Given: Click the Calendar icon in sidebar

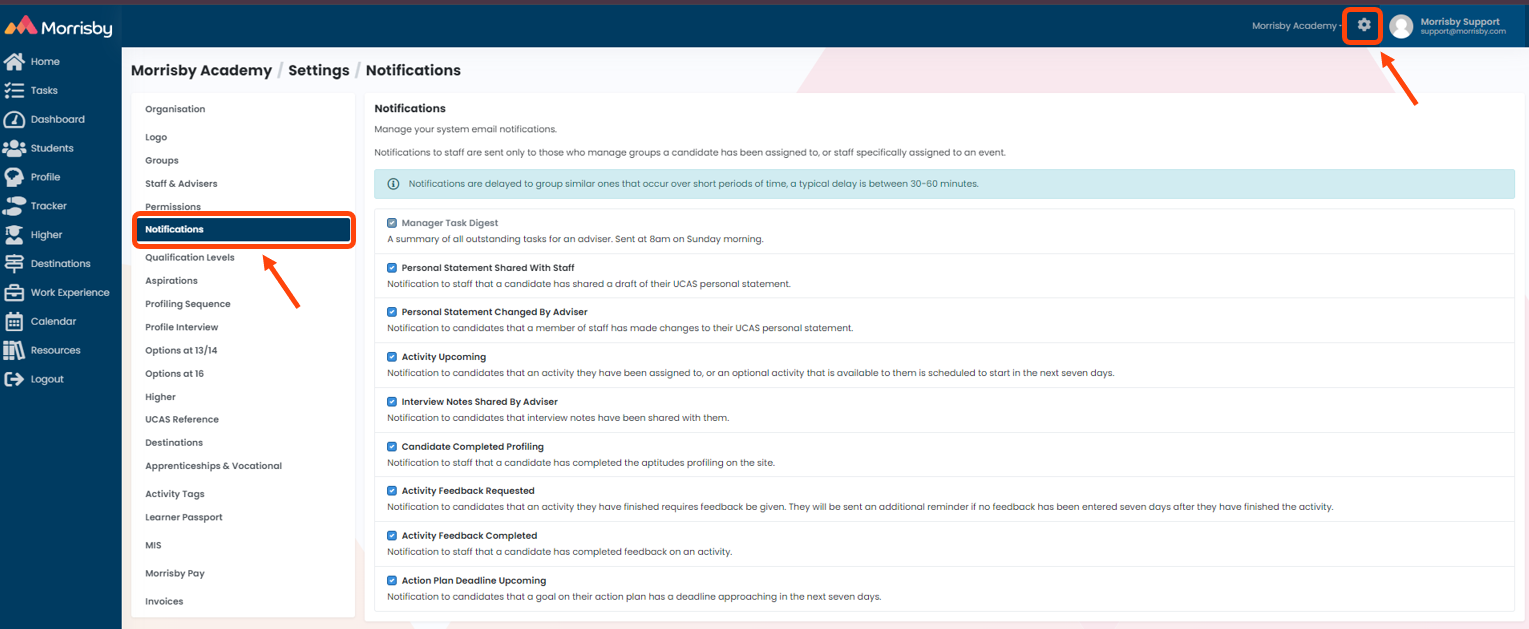Looking at the screenshot, I should tap(14, 322).
